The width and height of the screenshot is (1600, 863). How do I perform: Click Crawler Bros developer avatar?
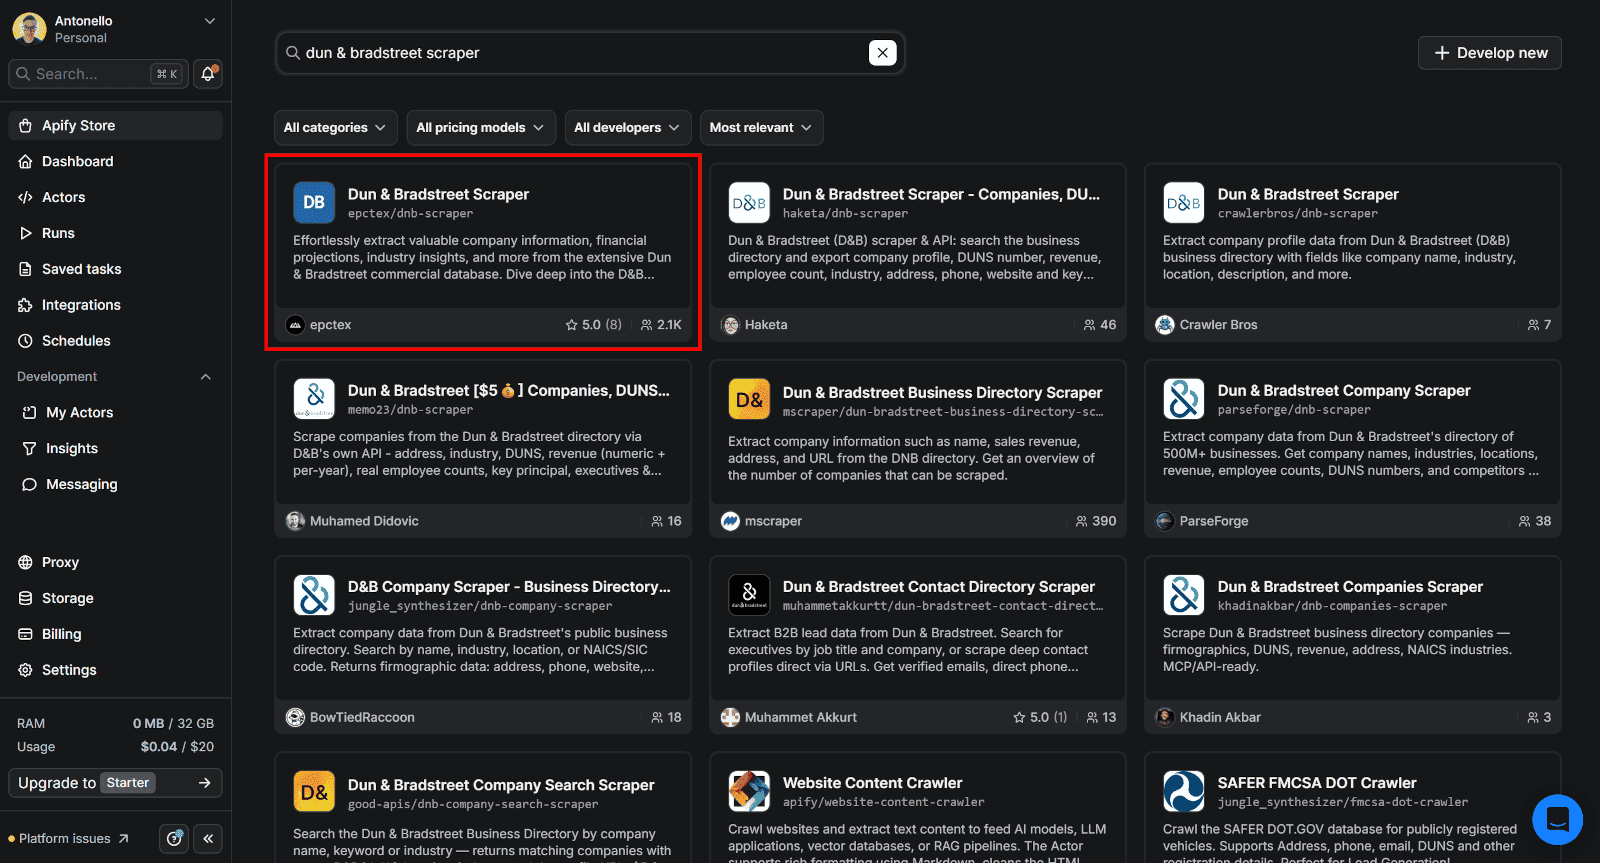pyautogui.click(x=1165, y=325)
